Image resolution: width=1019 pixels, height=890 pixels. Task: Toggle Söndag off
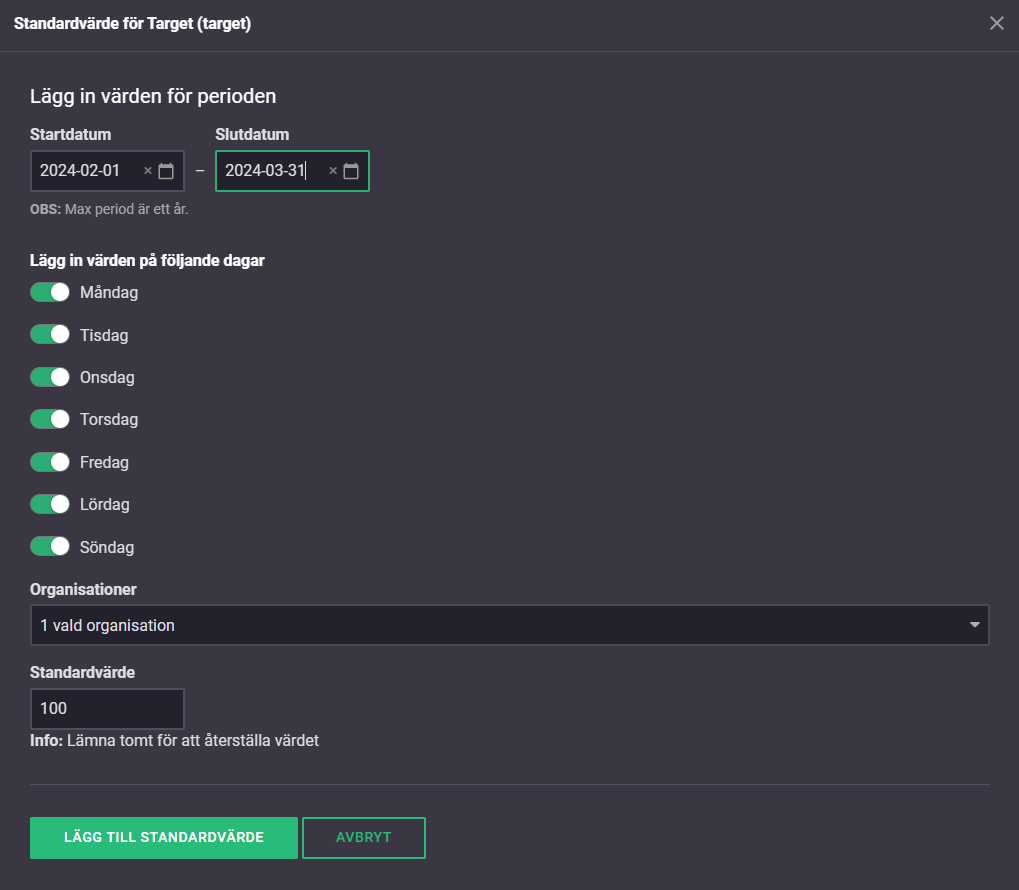50,547
